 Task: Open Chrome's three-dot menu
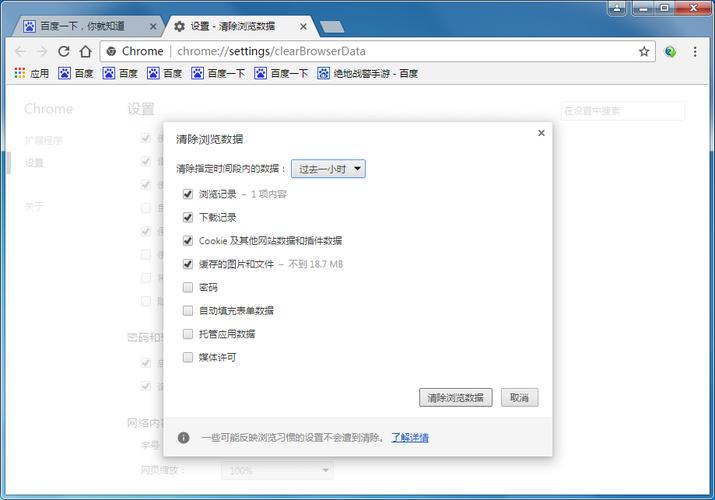click(x=695, y=52)
